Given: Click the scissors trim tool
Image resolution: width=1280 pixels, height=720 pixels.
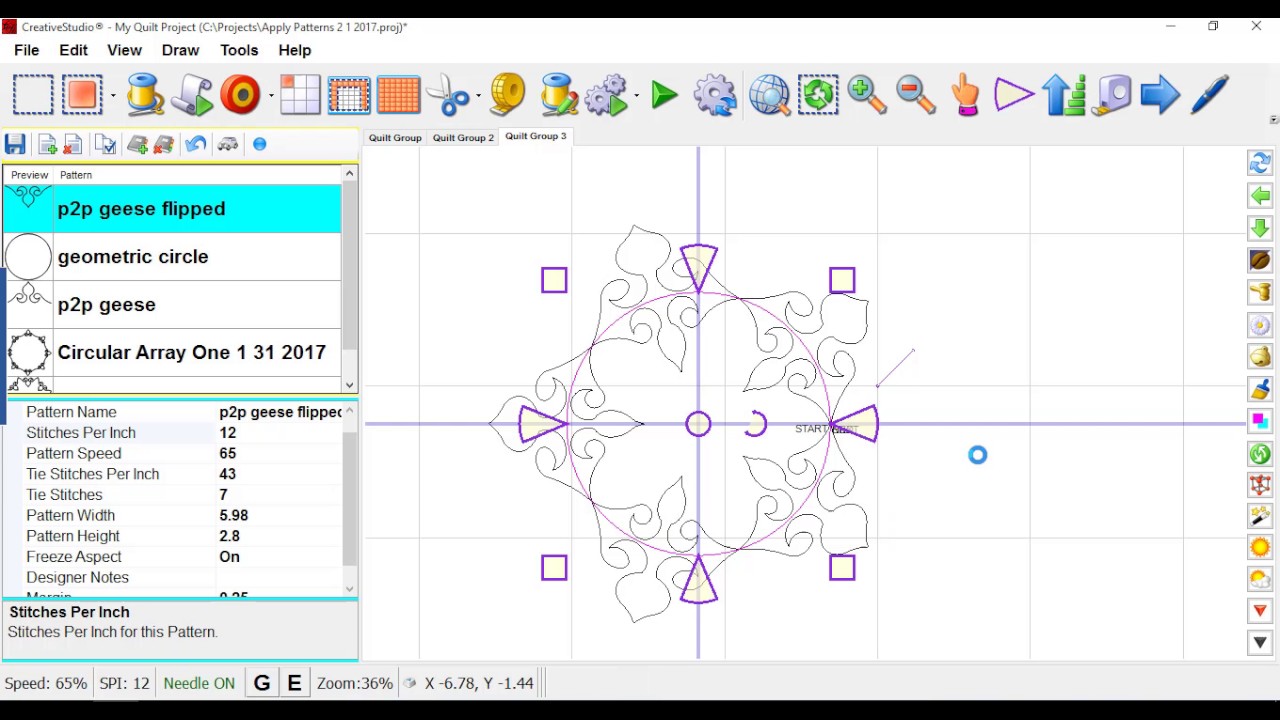Looking at the screenshot, I should click(x=447, y=96).
